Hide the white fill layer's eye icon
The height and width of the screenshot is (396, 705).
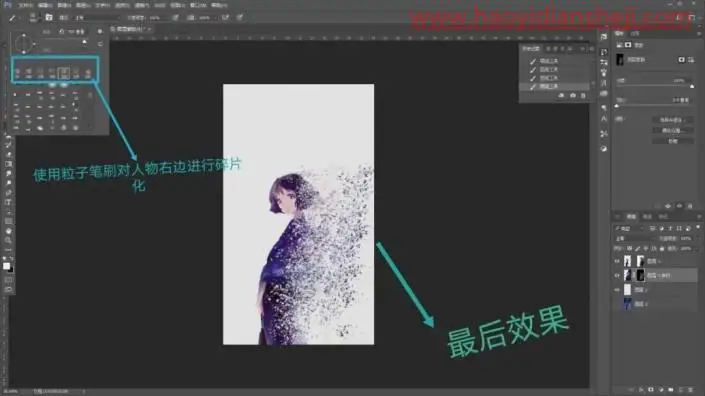tap(617, 290)
